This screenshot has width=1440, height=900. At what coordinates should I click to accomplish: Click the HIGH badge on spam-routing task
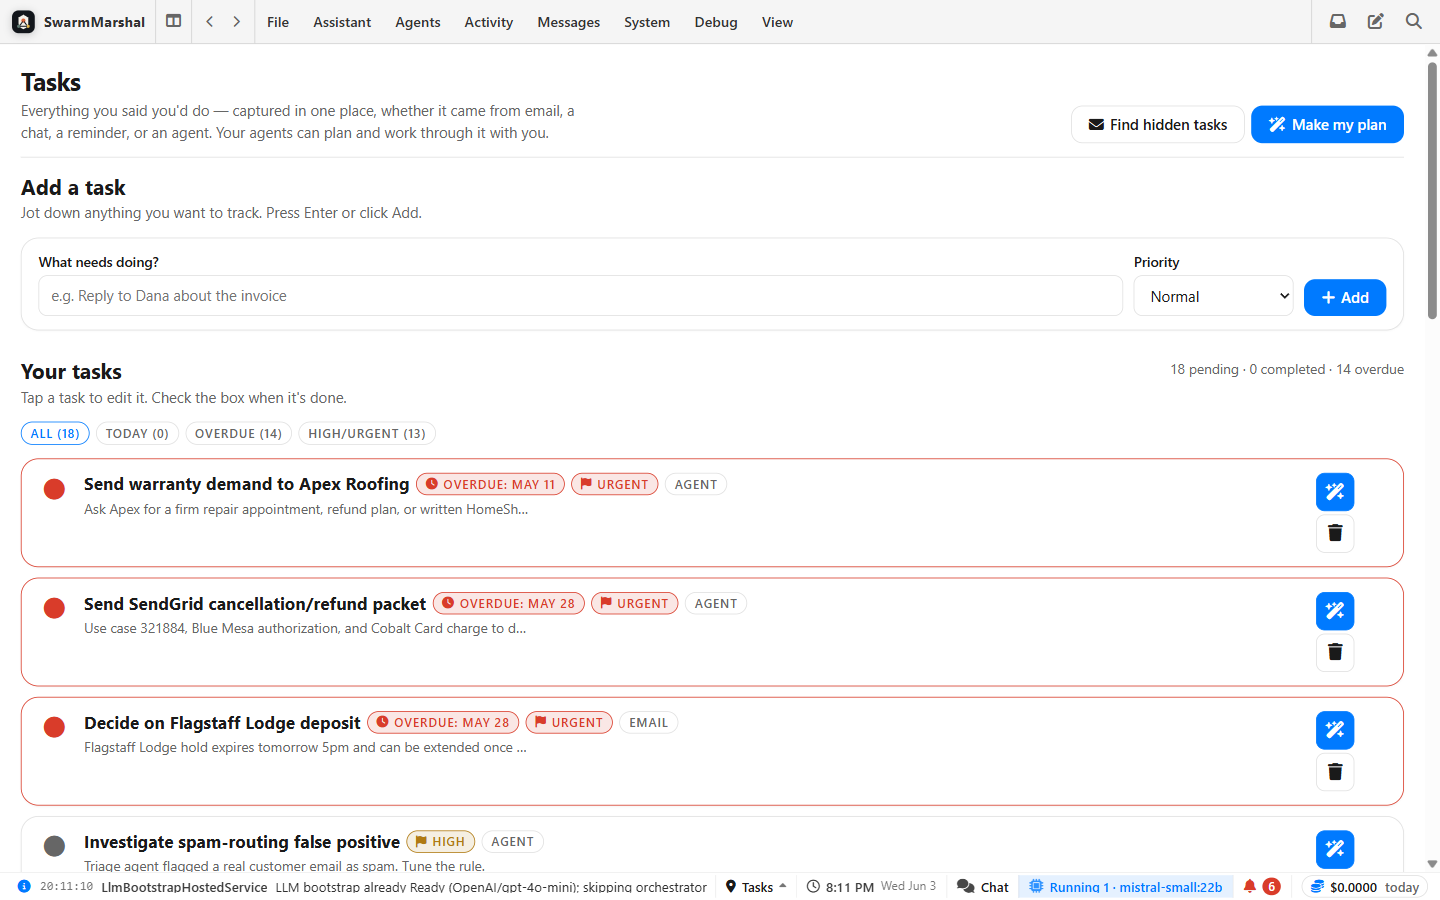[x=440, y=841]
